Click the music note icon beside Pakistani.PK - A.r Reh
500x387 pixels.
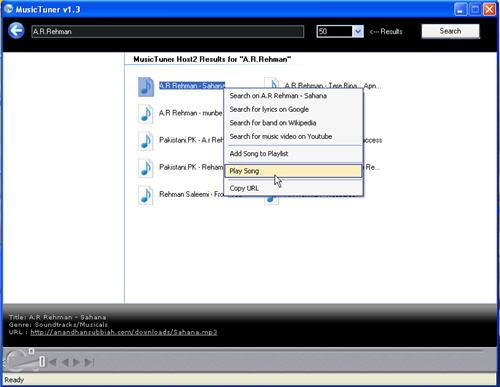click(146, 141)
